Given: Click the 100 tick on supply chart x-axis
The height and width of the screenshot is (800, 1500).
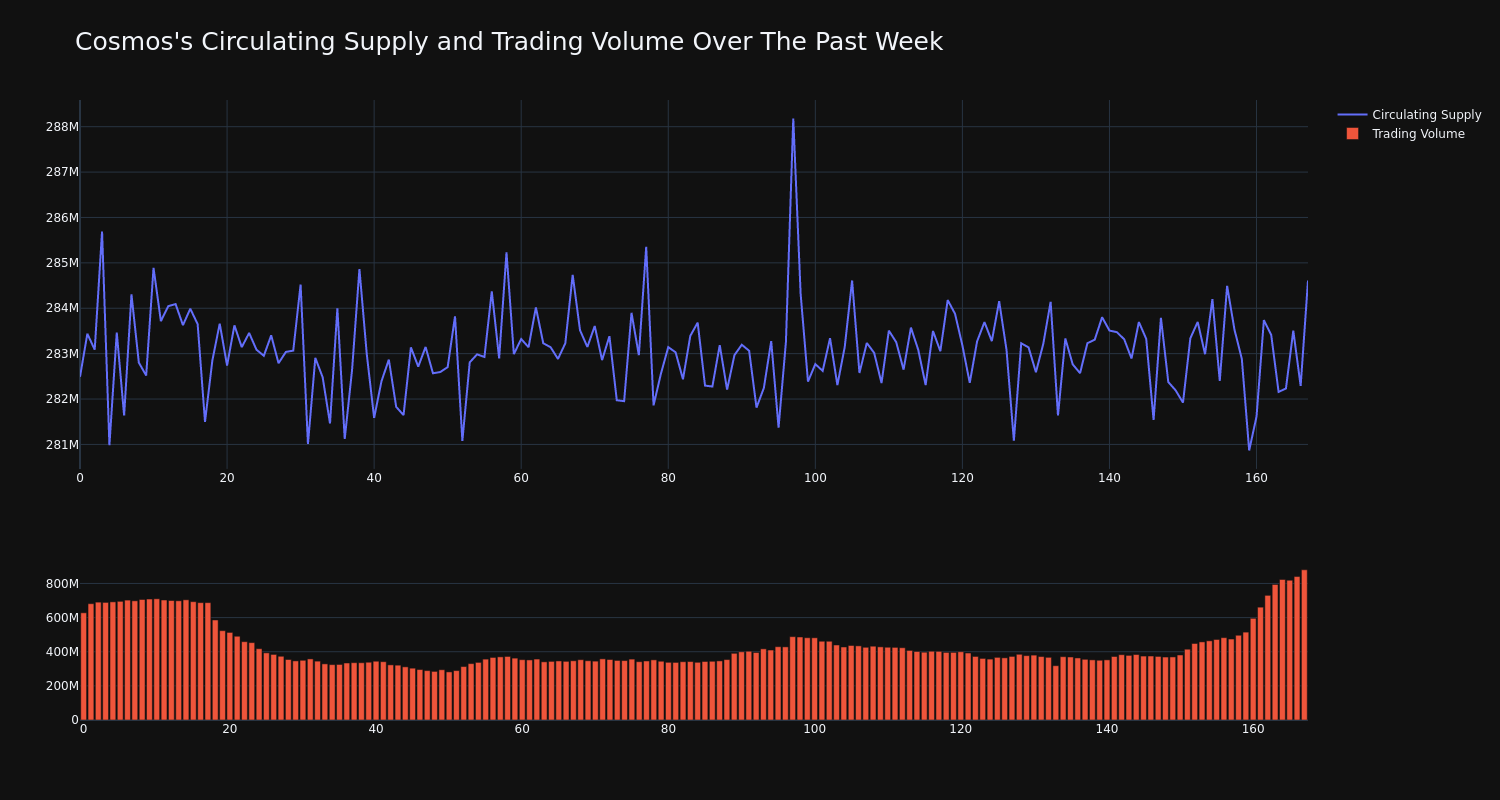Looking at the screenshot, I should click(815, 478).
